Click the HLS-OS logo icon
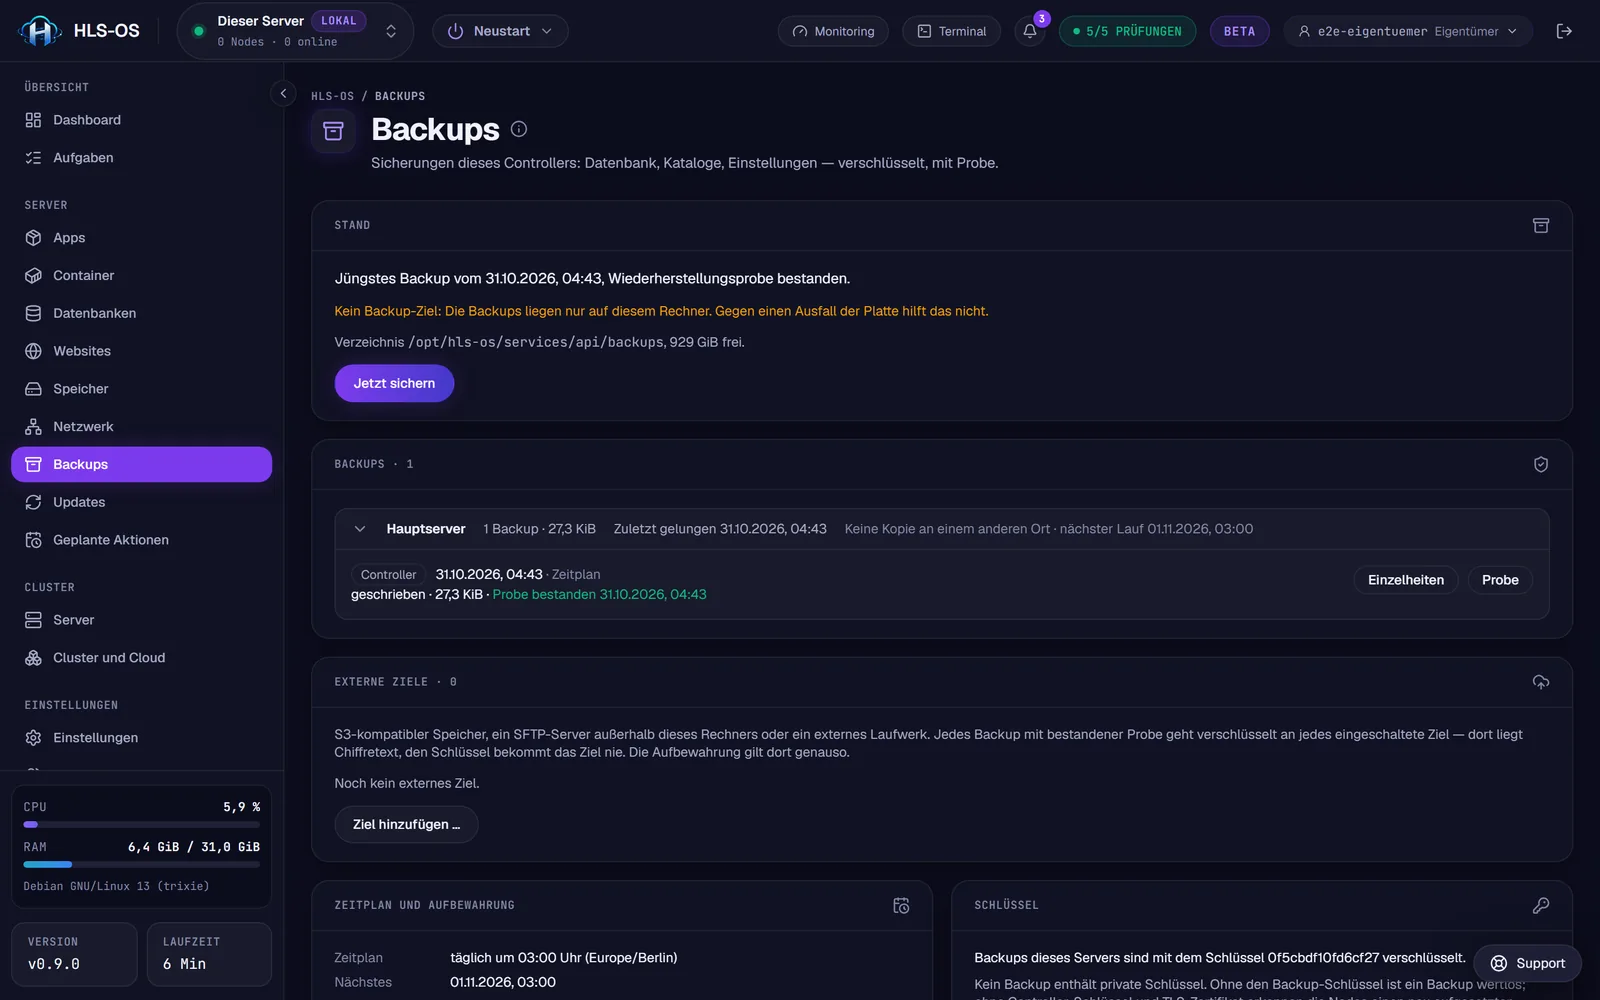 pos(40,31)
